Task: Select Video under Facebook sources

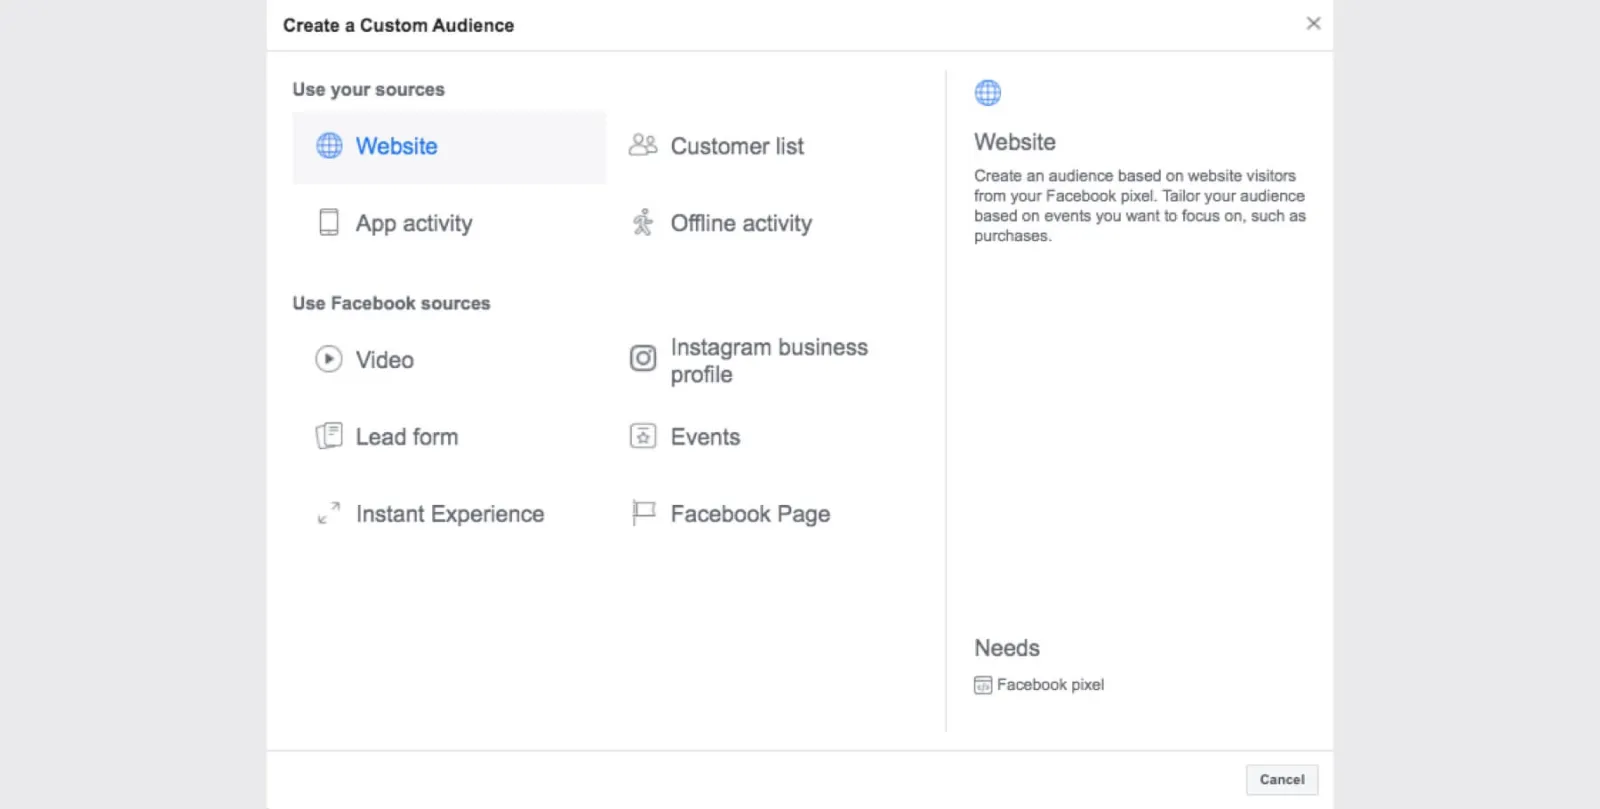Action: coord(385,360)
